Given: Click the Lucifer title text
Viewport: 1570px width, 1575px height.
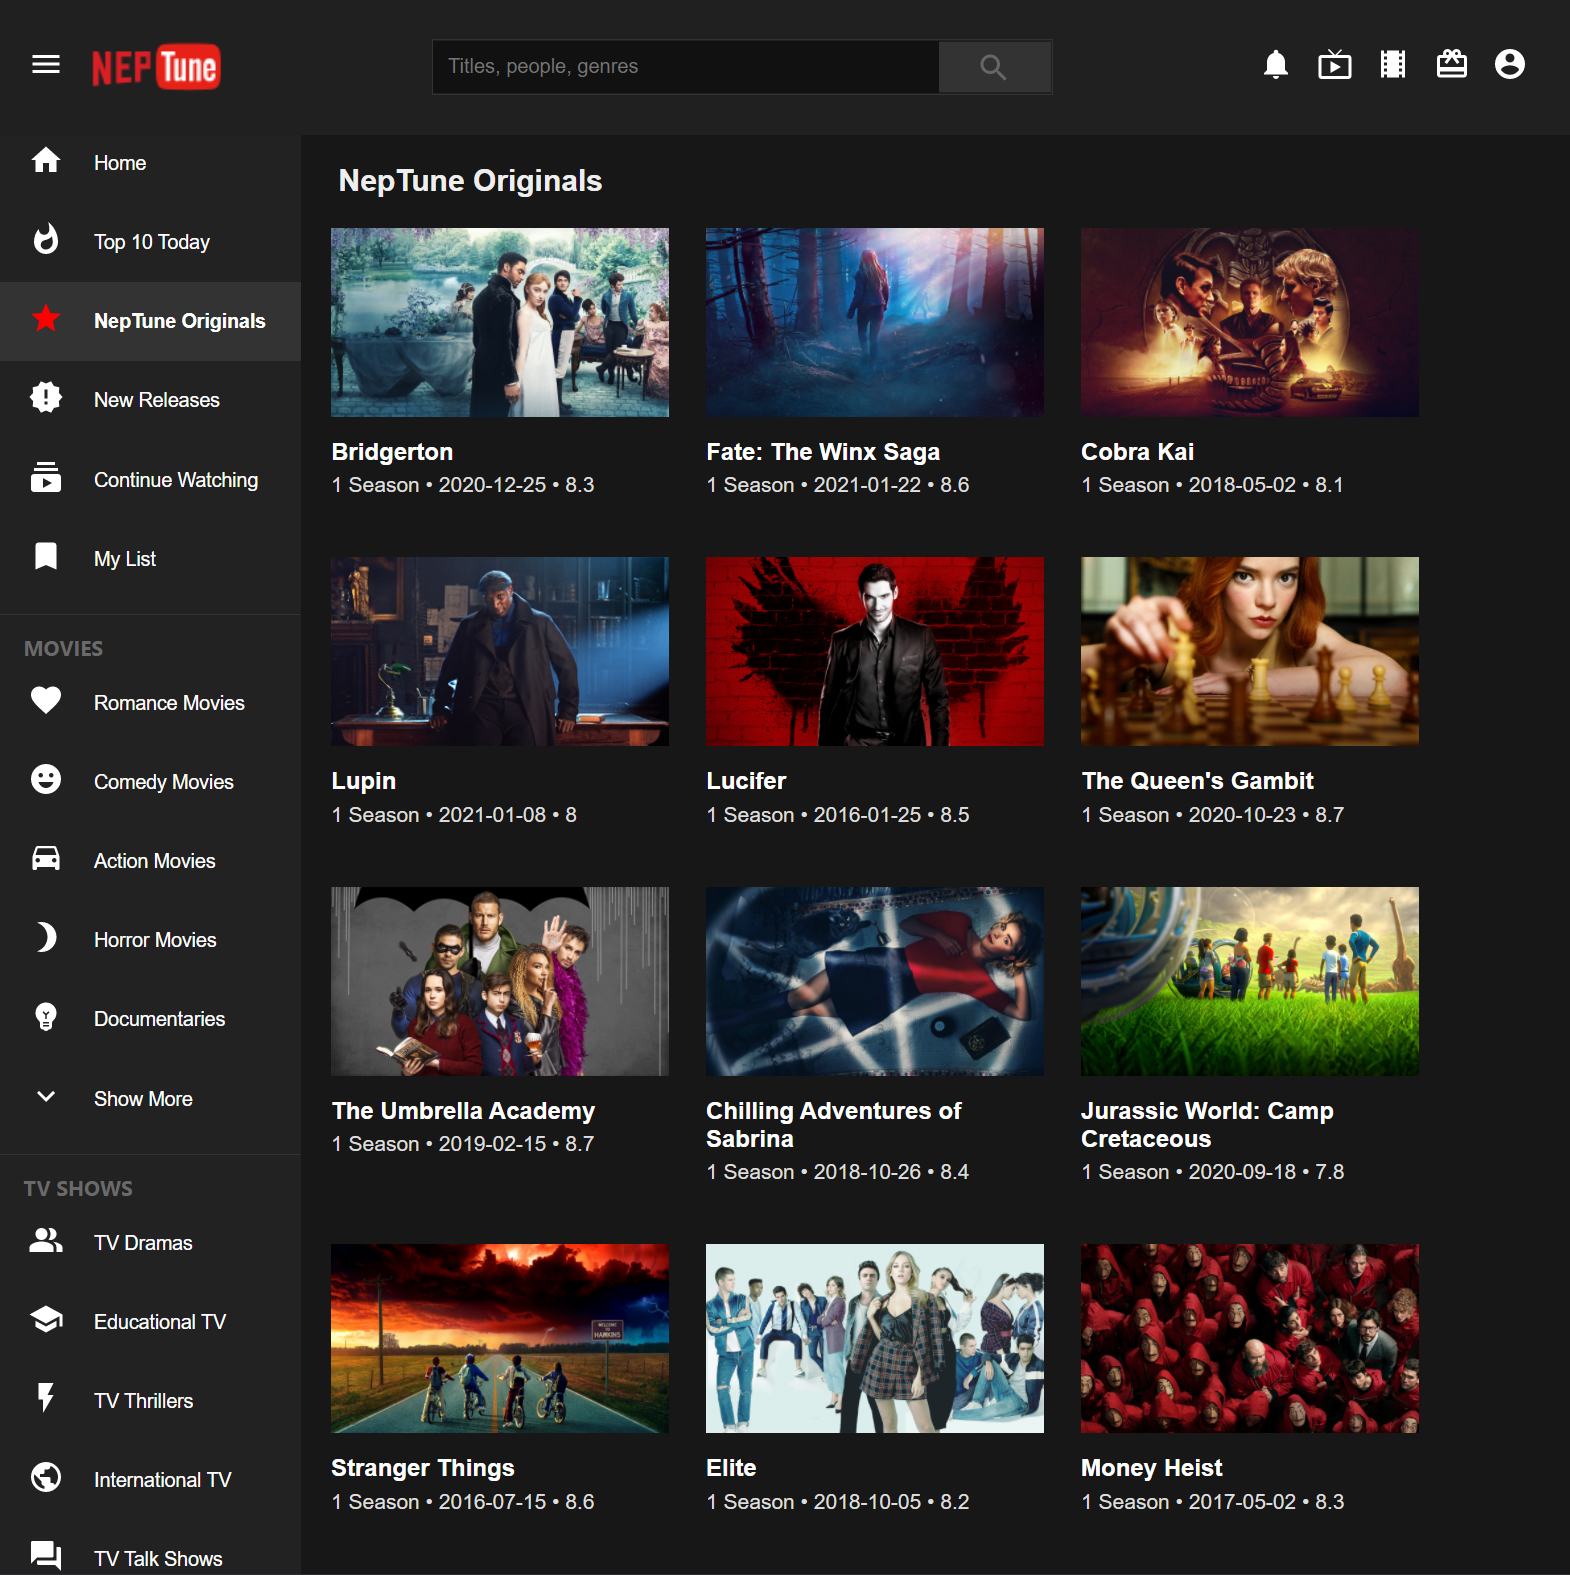Looking at the screenshot, I should tap(746, 781).
